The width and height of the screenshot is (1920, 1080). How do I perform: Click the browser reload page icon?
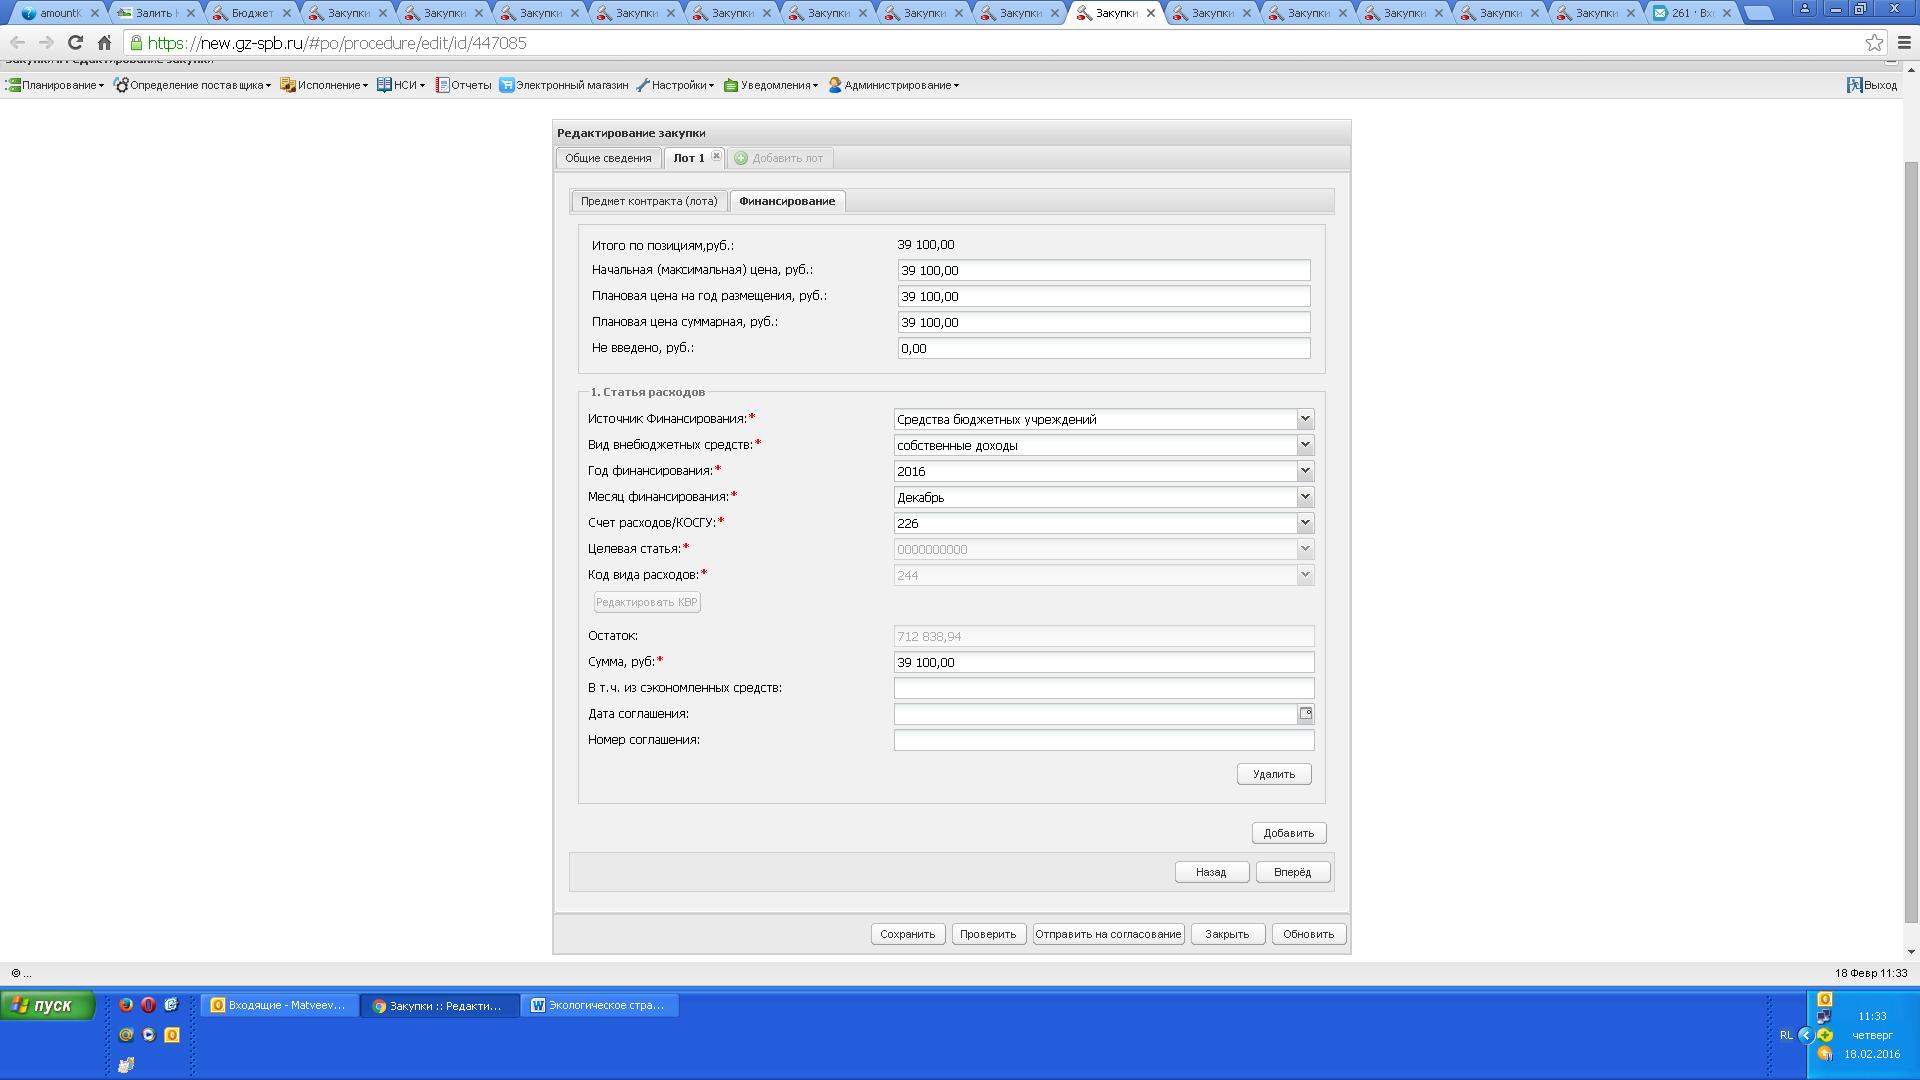tap(75, 43)
